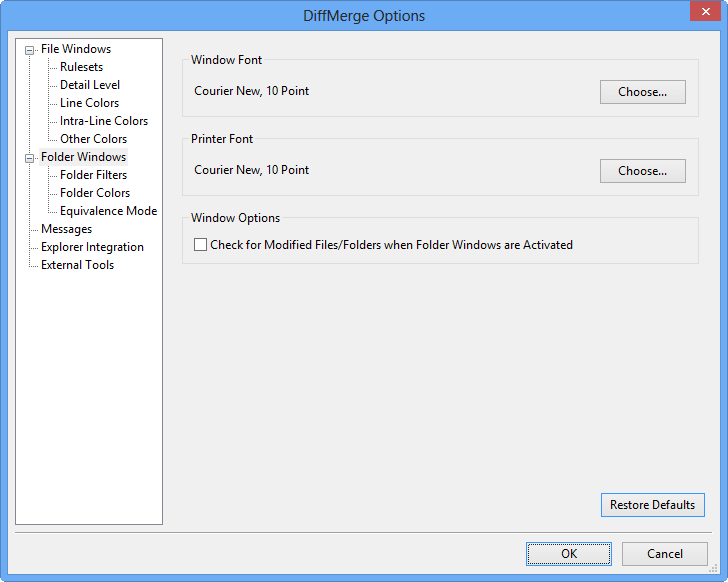728x582 pixels.
Task: Go to Intra-Line Colors settings
Action: click(x=103, y=121)
